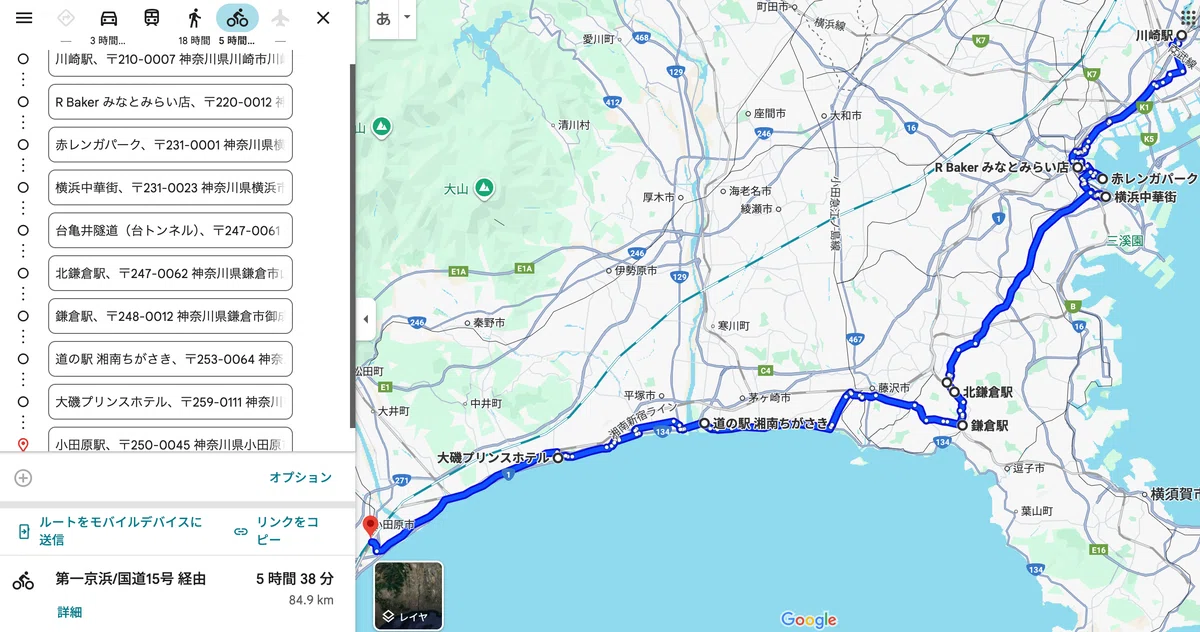Open the レイヤ map layers thumbnail
The image size is (1200, 632).
[x=409, y=595]
